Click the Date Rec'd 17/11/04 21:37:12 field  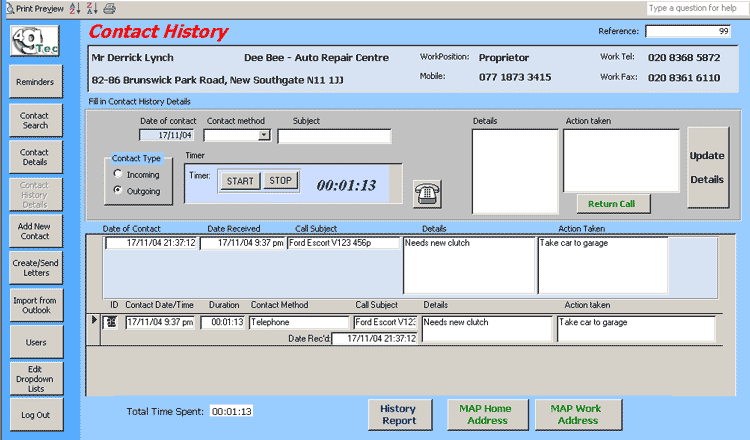(x=375, y=339)
